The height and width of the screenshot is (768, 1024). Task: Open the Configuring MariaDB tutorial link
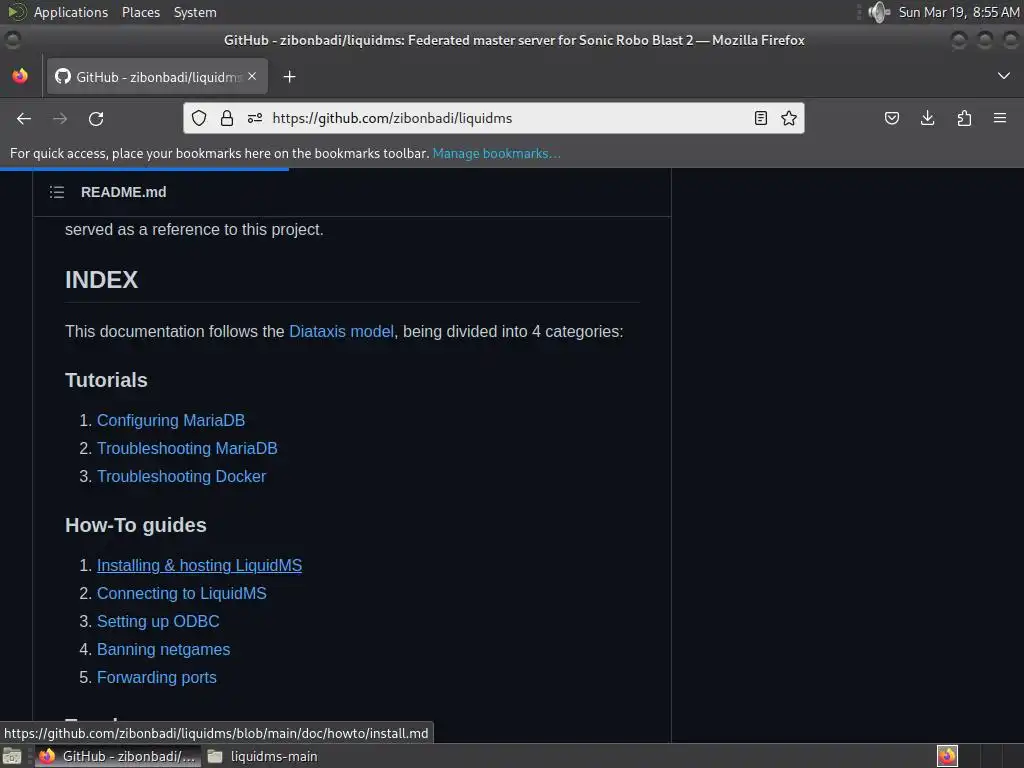point(171,420)
